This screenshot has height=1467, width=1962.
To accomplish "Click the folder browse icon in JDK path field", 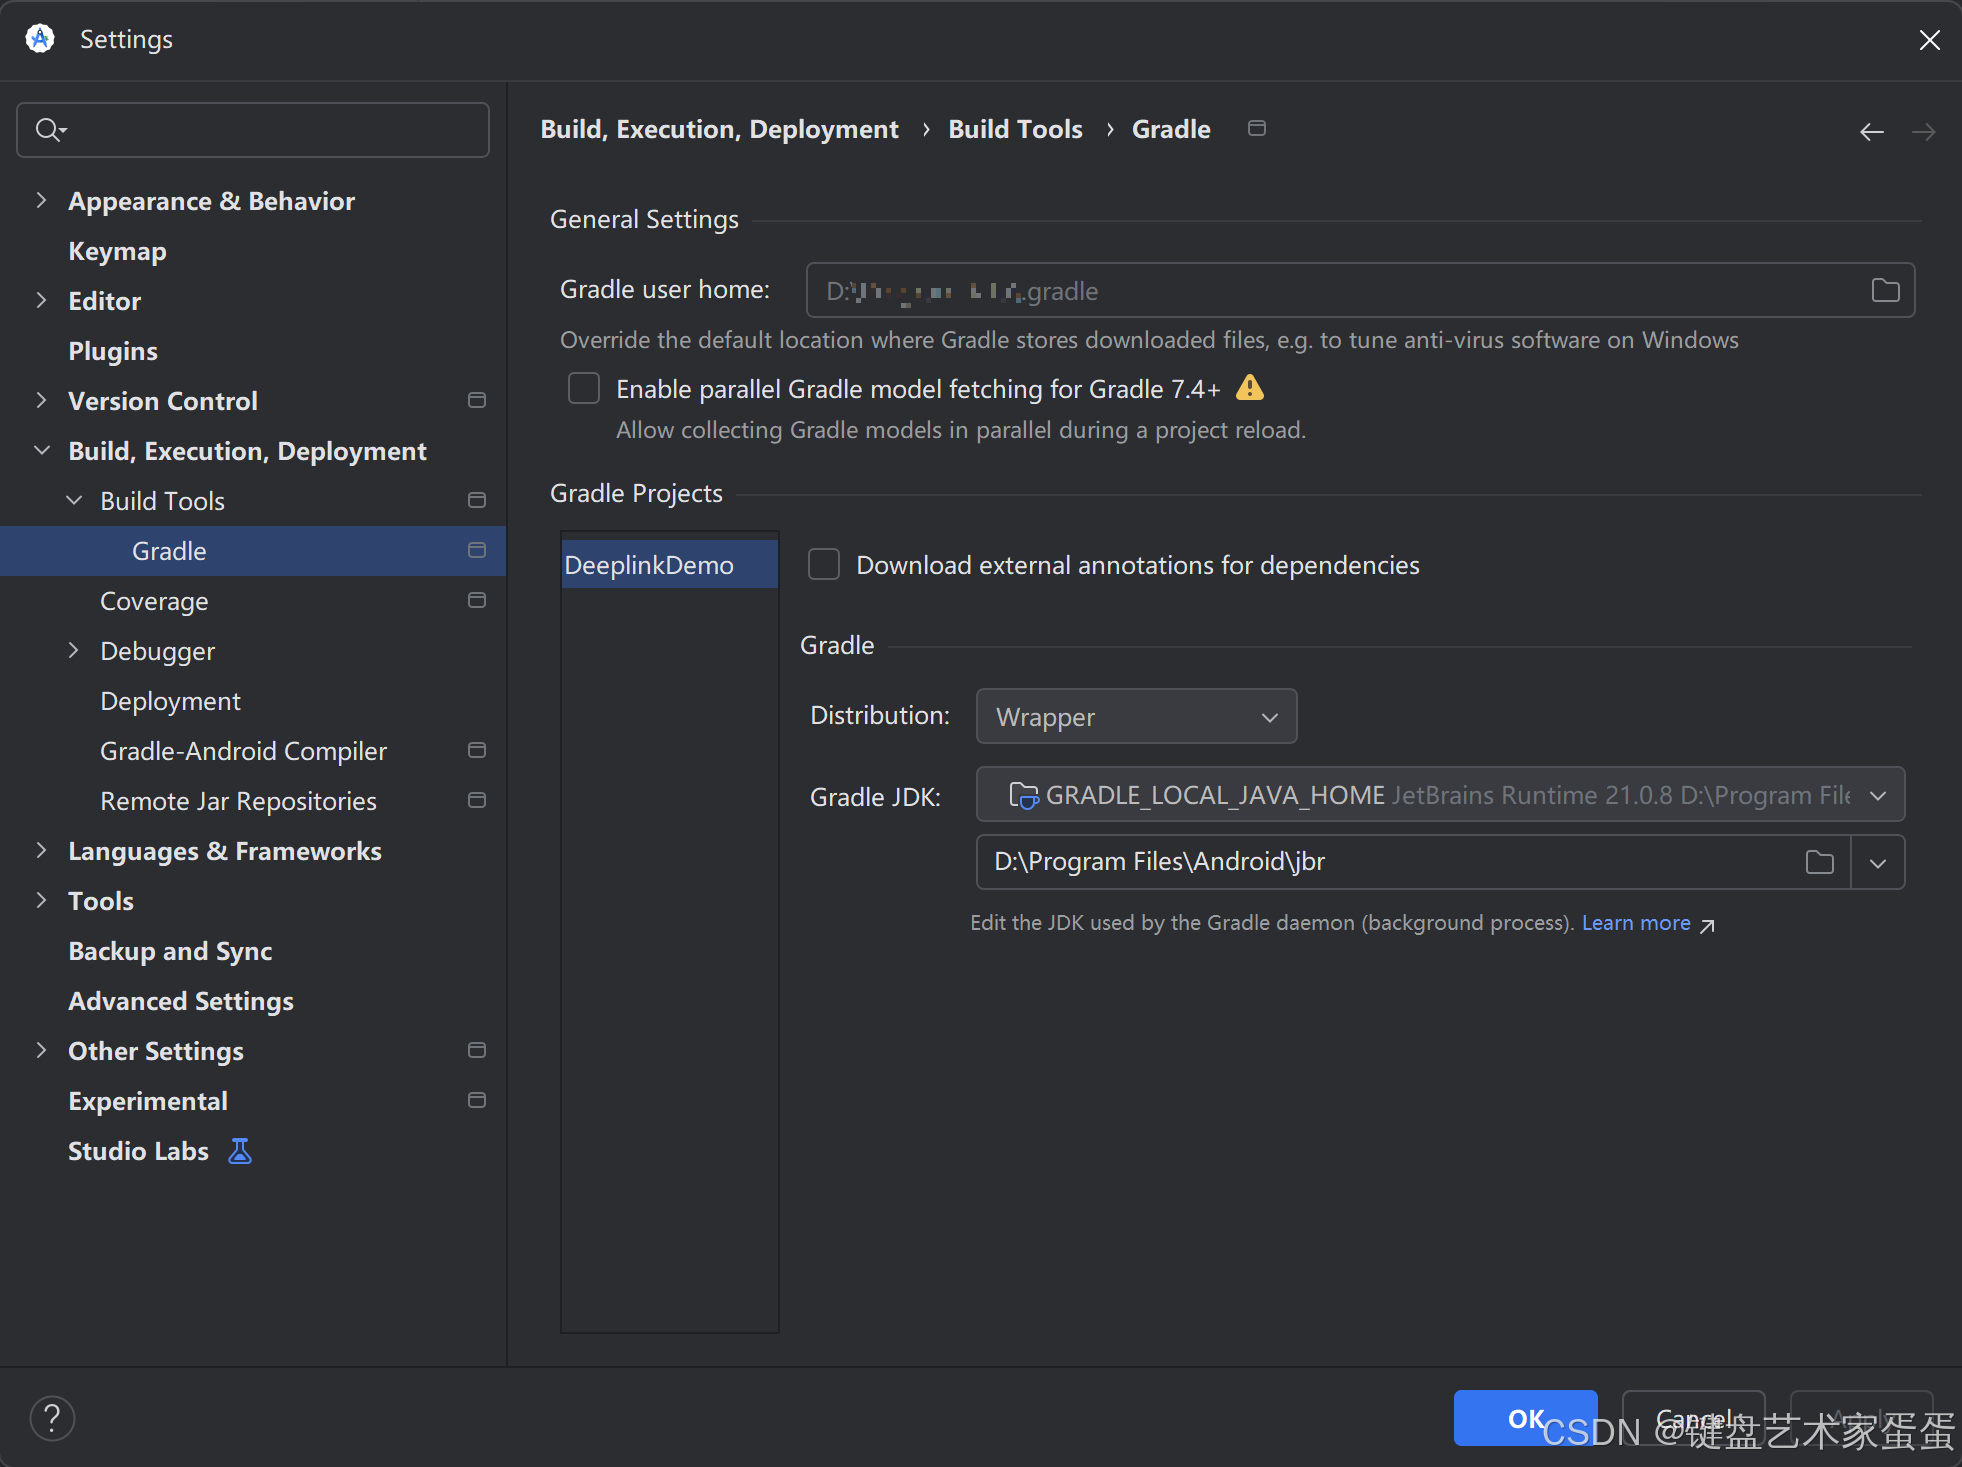I will pos(1820,862).
